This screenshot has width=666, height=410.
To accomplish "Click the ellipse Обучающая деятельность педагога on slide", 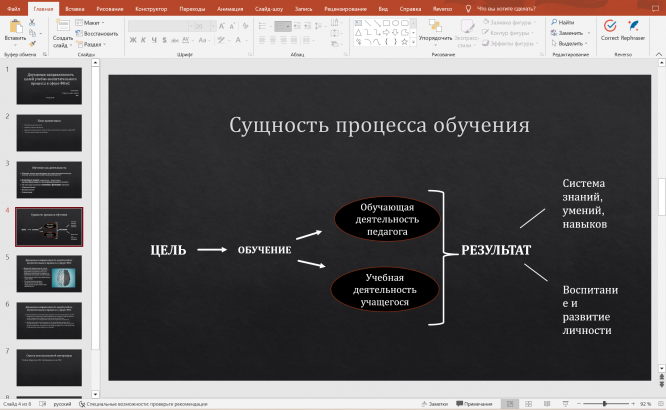I will [x=387, y=219].
